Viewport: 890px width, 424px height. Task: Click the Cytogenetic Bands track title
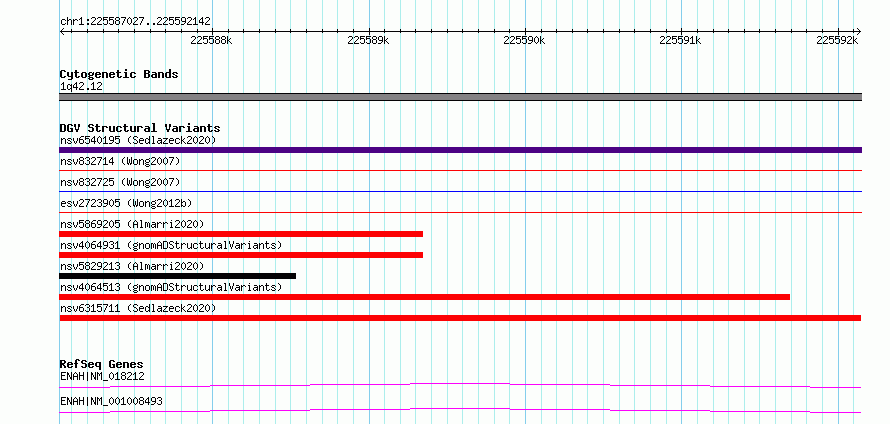coord(119,74)
